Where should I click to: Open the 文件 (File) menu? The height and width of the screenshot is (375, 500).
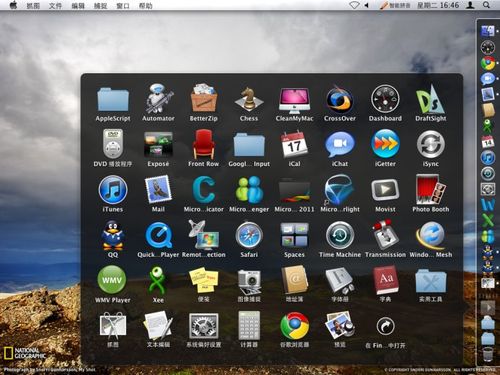pyautogui.click(x=55, y=6)
